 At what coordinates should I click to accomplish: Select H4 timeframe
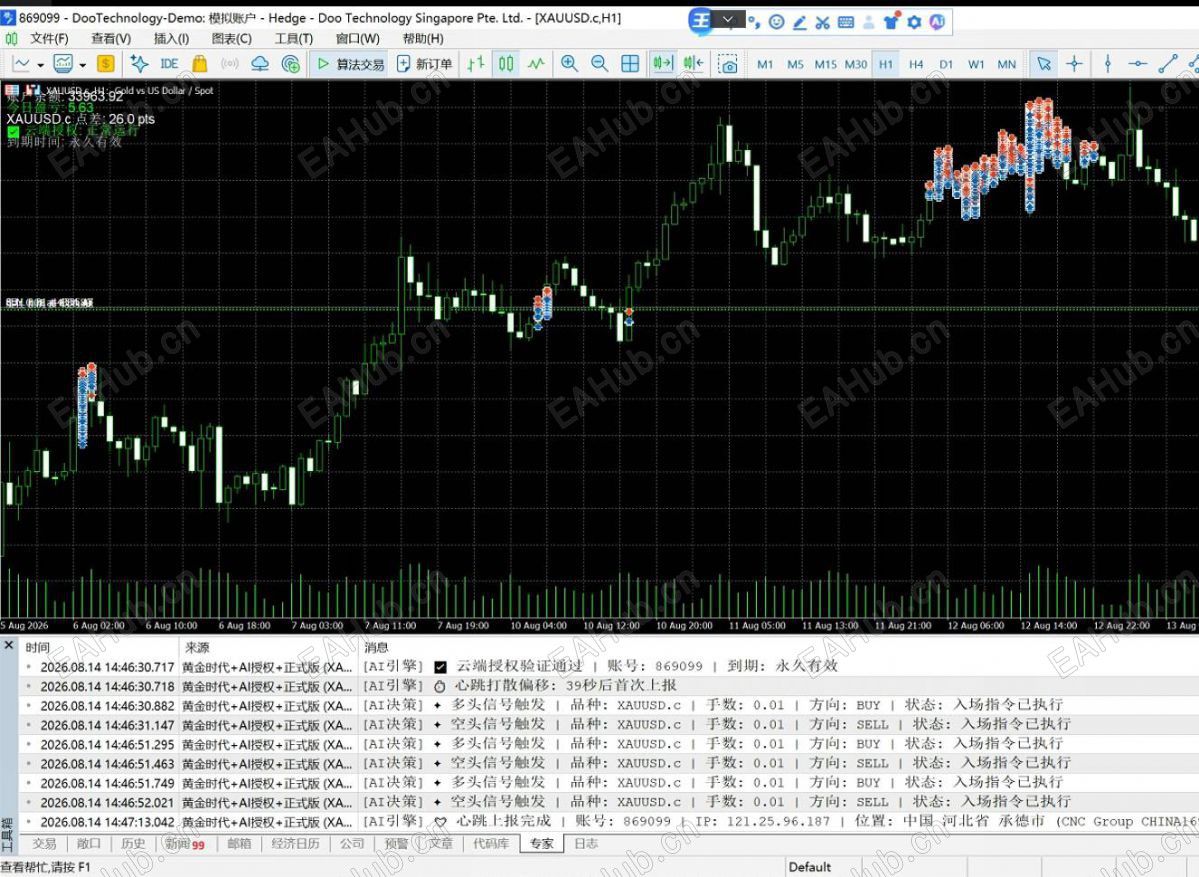[x=916, y=65]
